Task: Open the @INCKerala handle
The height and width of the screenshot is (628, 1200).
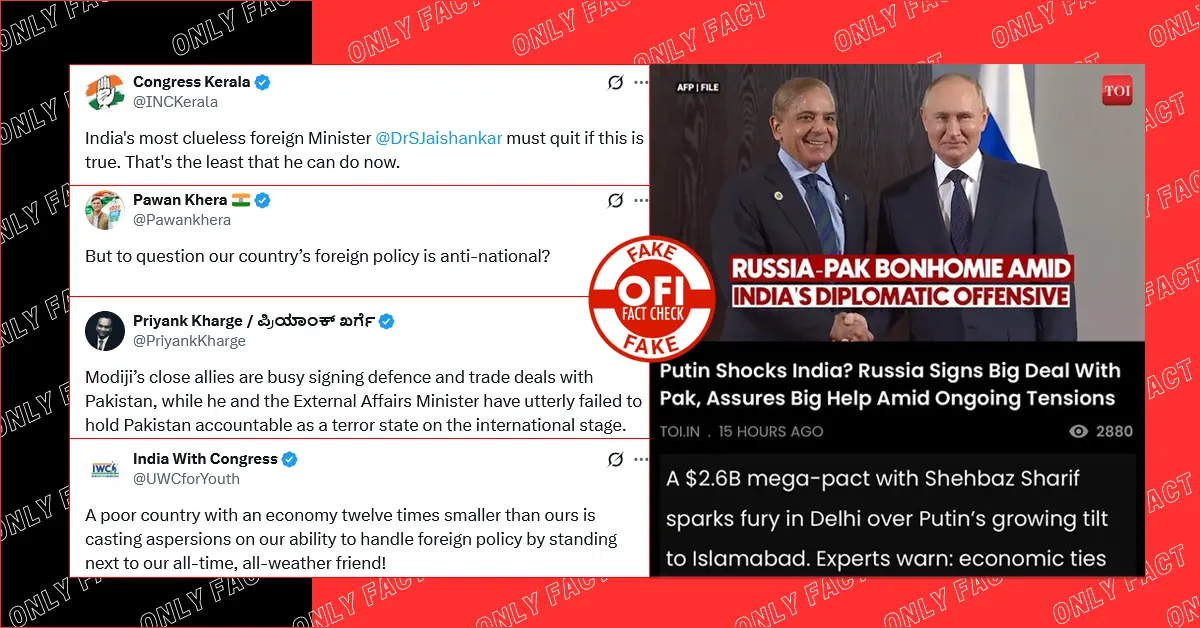Action: [175, 102]
